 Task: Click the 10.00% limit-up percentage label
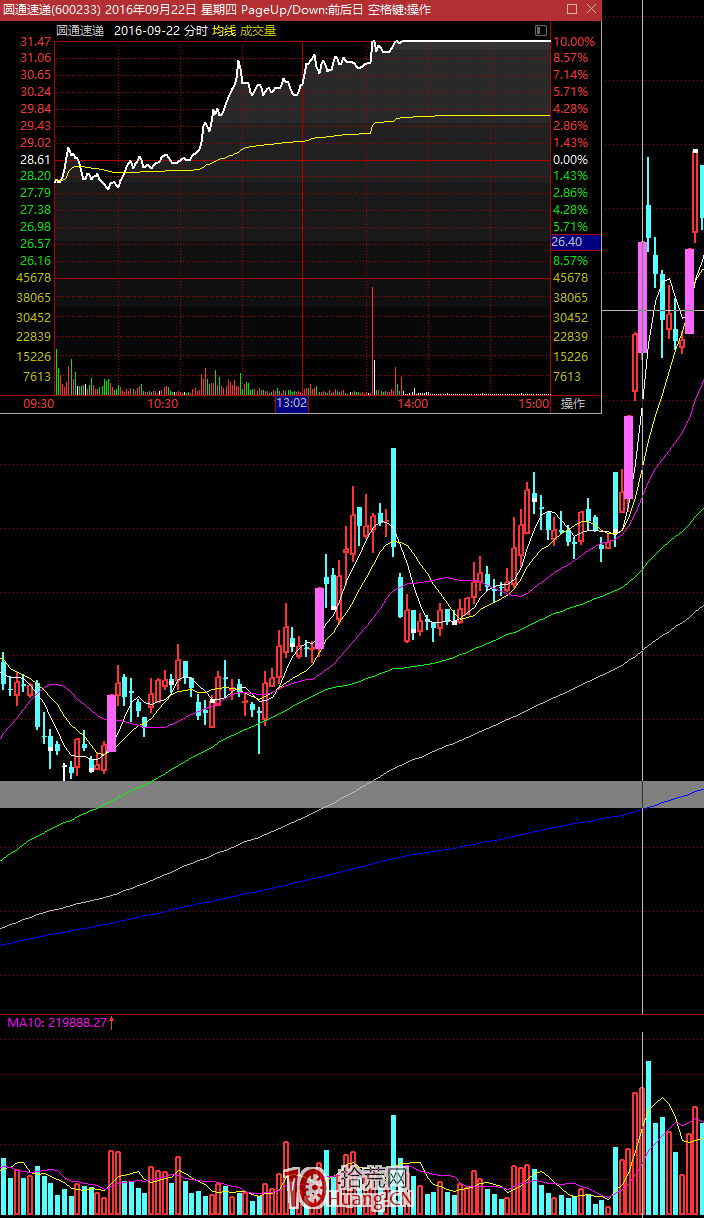[x=574, y=42]
